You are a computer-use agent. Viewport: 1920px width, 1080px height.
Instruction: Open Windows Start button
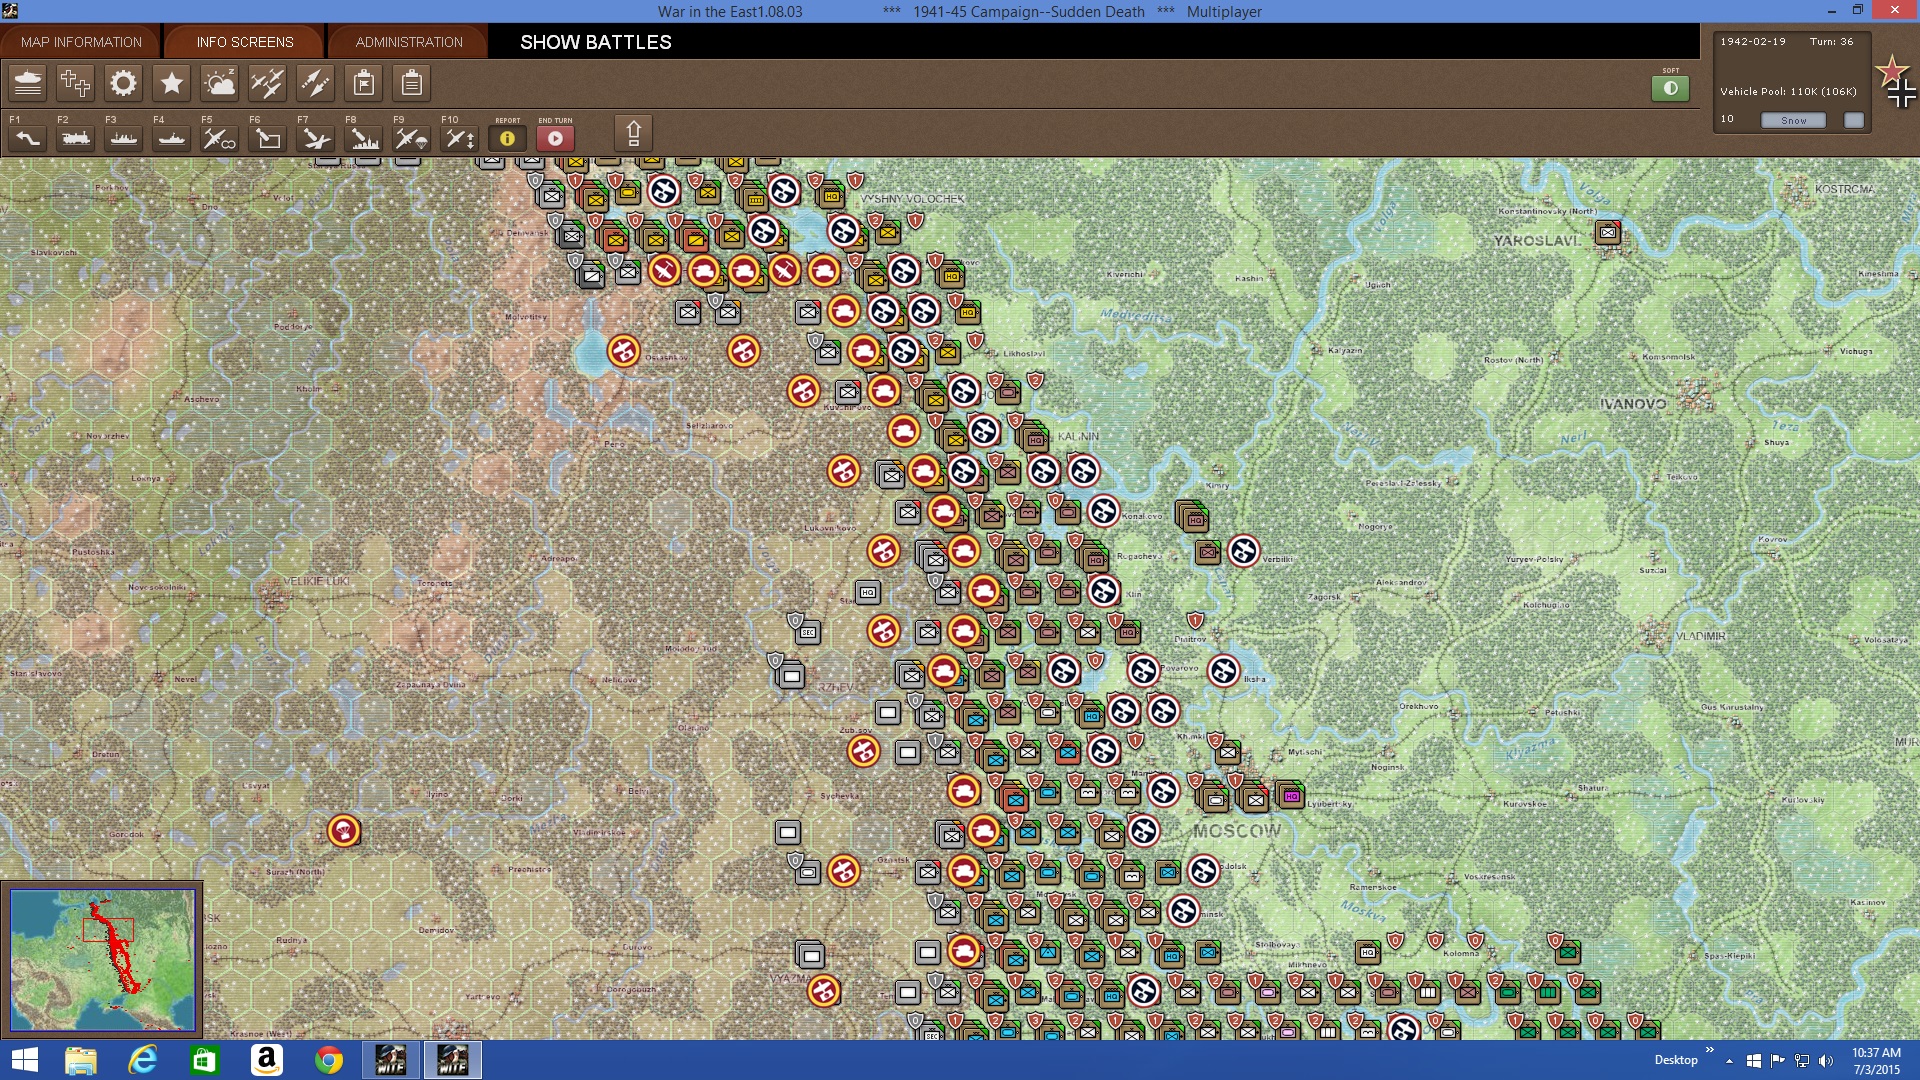tap(24, 1060)
